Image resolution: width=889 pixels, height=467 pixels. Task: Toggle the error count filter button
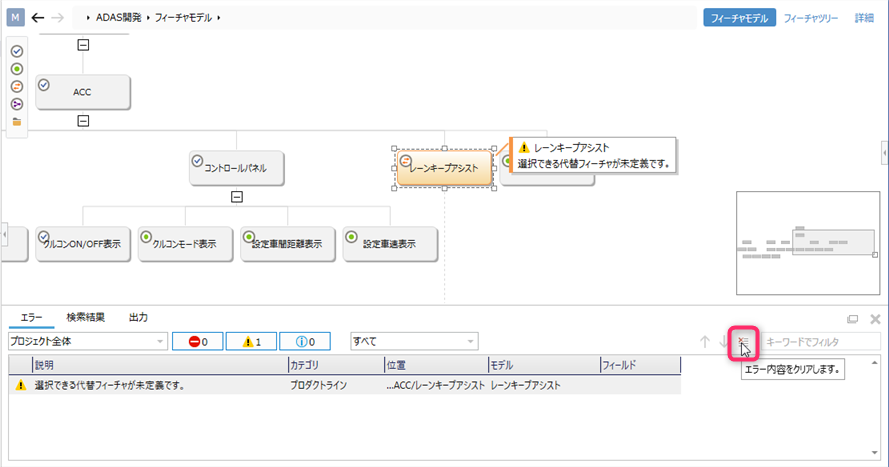click(x=197, y=342)
